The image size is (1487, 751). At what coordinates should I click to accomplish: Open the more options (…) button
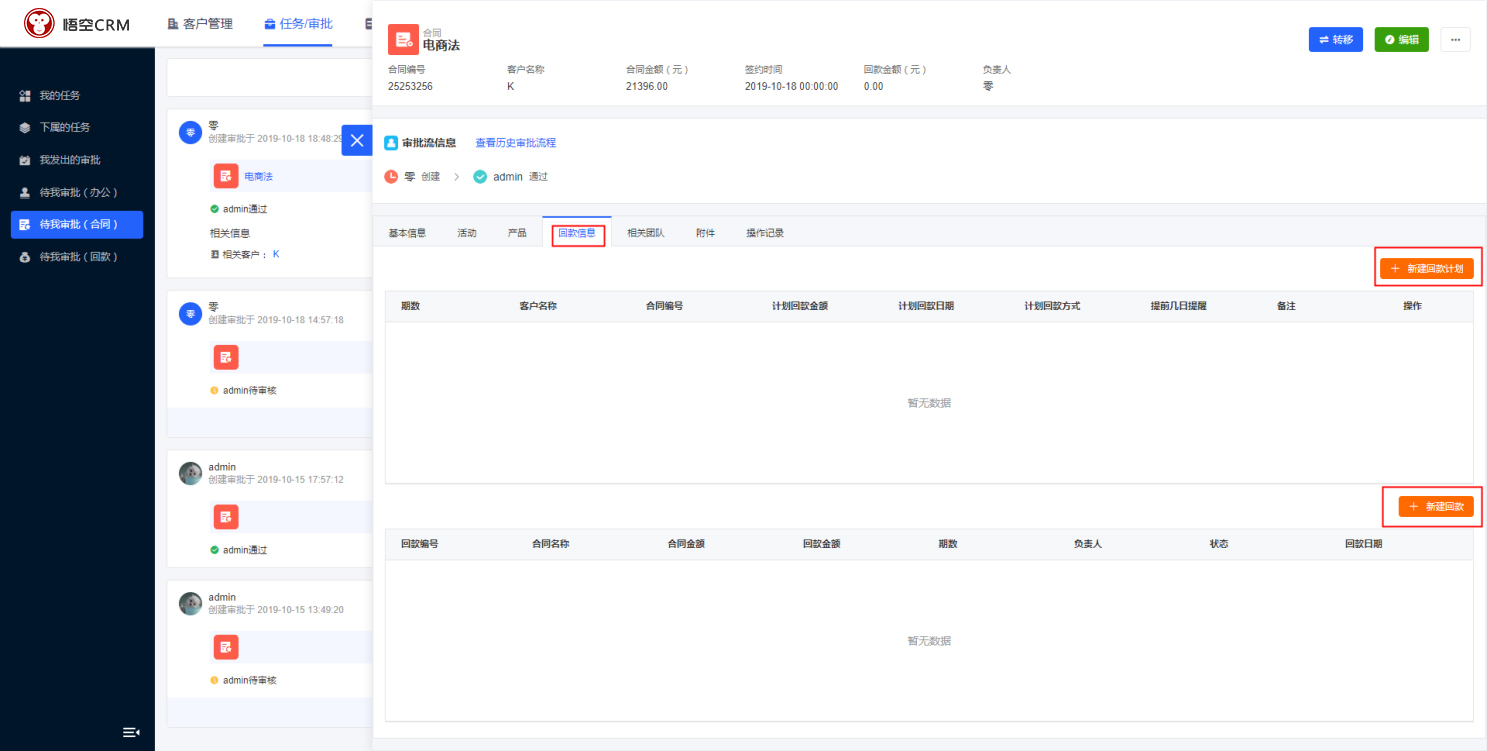click(1455, 39)
